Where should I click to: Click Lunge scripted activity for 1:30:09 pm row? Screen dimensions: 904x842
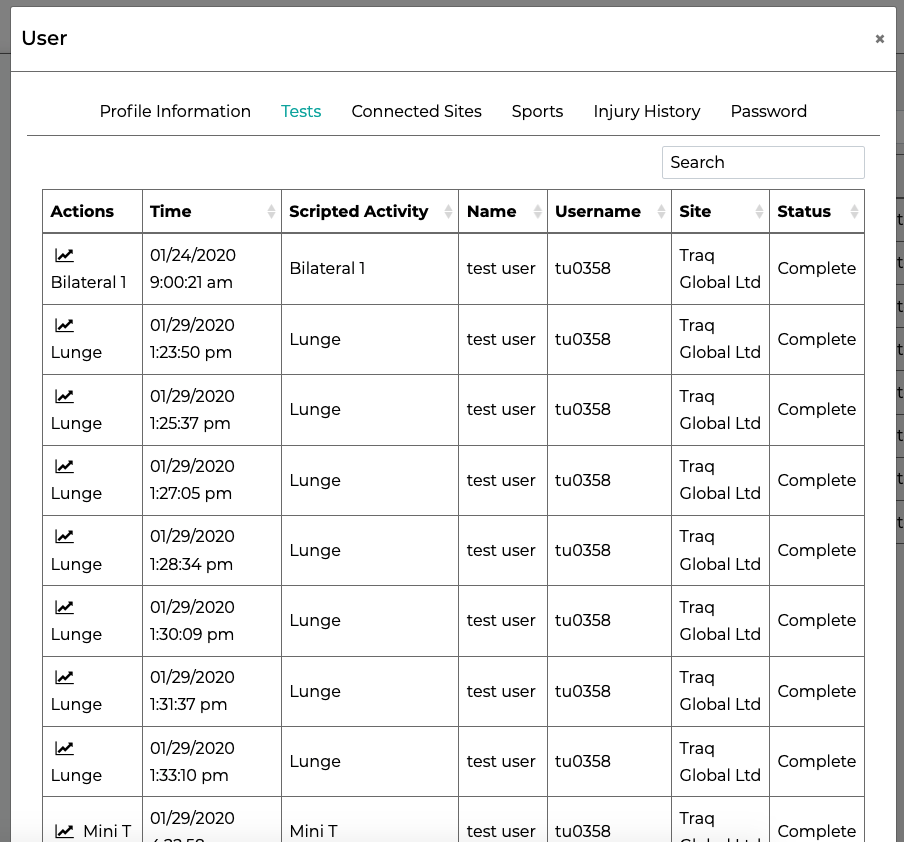pyautogui.click(x=315, y=621)
